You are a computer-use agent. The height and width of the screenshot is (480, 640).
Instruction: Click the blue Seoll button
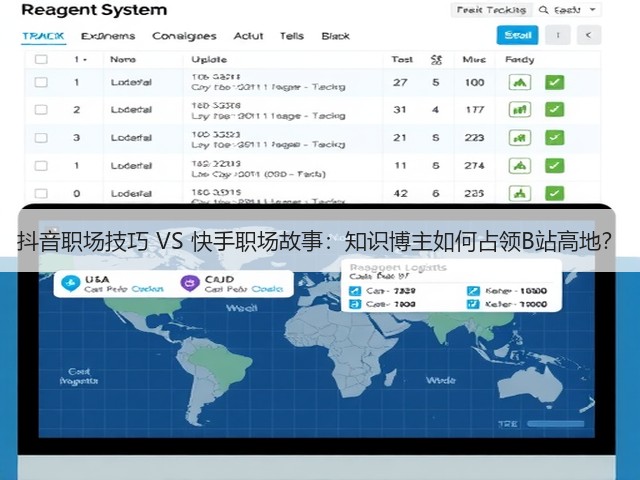coord(517,35)
